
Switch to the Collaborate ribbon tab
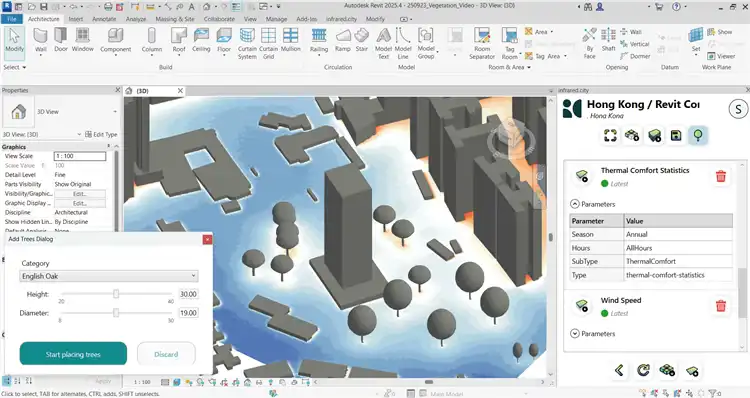click(219, 19)
